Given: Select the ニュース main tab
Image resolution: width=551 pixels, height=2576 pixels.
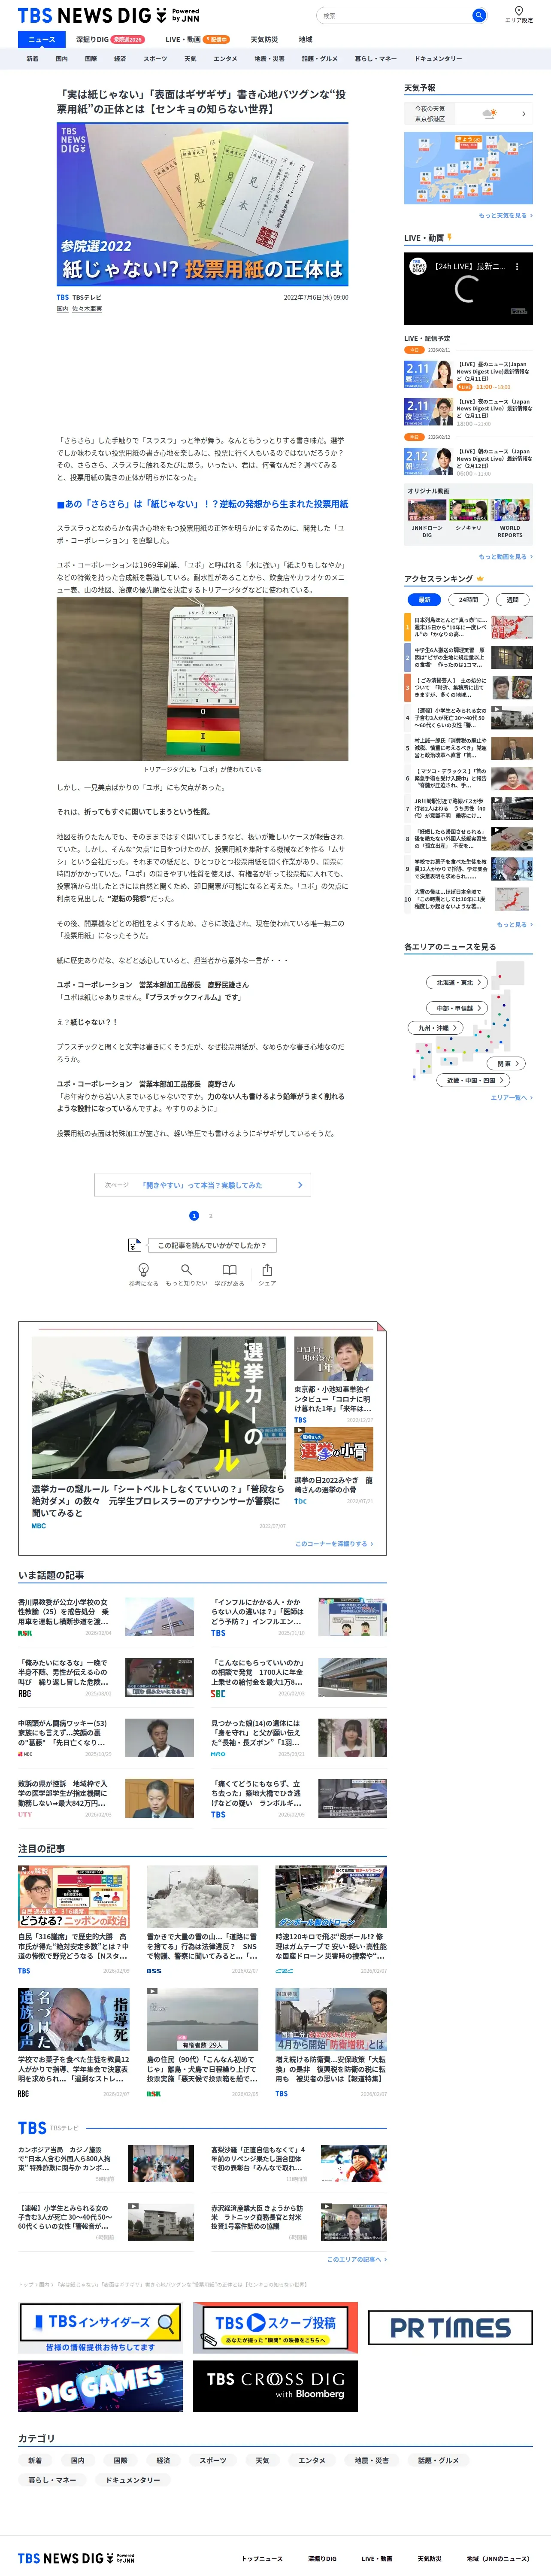Looking at the screenshot, I should [x=42, y=39].
